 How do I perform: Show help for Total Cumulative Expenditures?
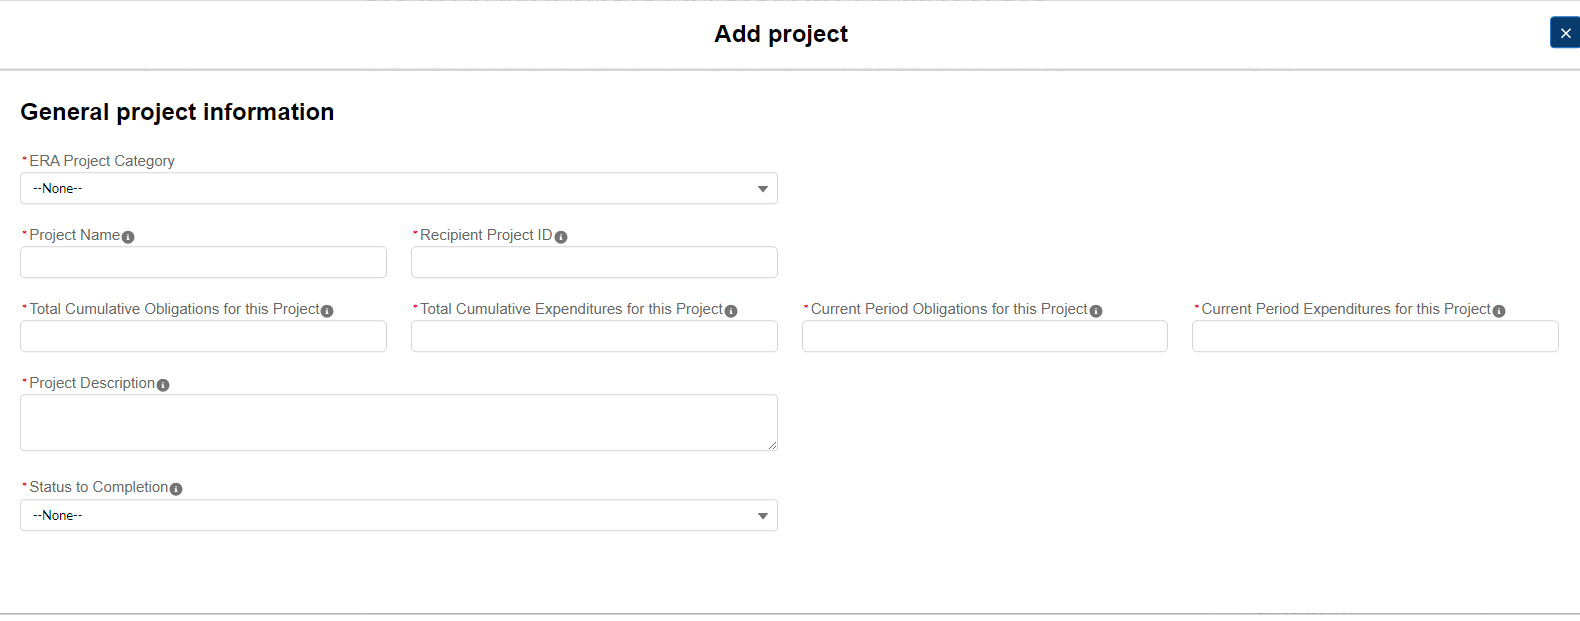click(731, 311)
